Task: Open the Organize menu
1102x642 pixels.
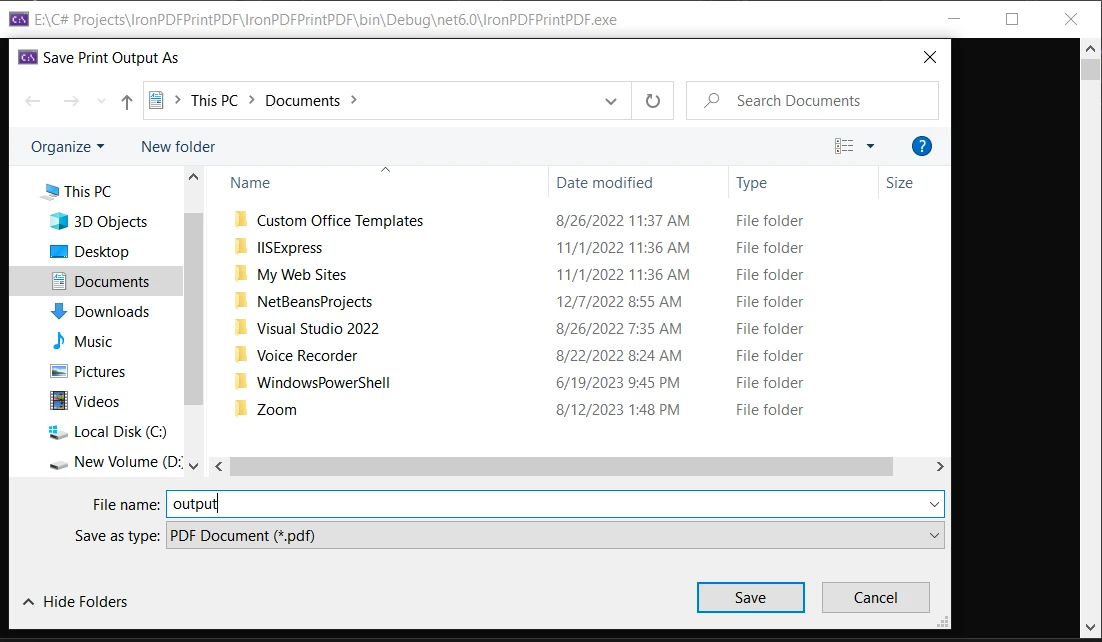Action: [67, 146]
